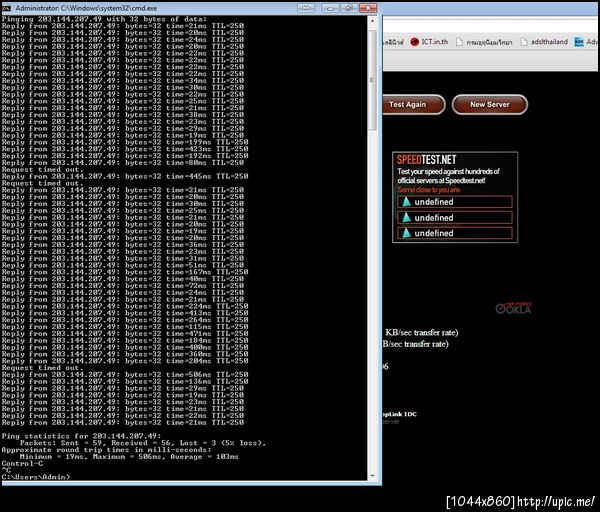Screen dimensions: 600x512
Task: Click the SPEEDTEST.NET logo
Action: pyautogui.click(x=426, y=160)
